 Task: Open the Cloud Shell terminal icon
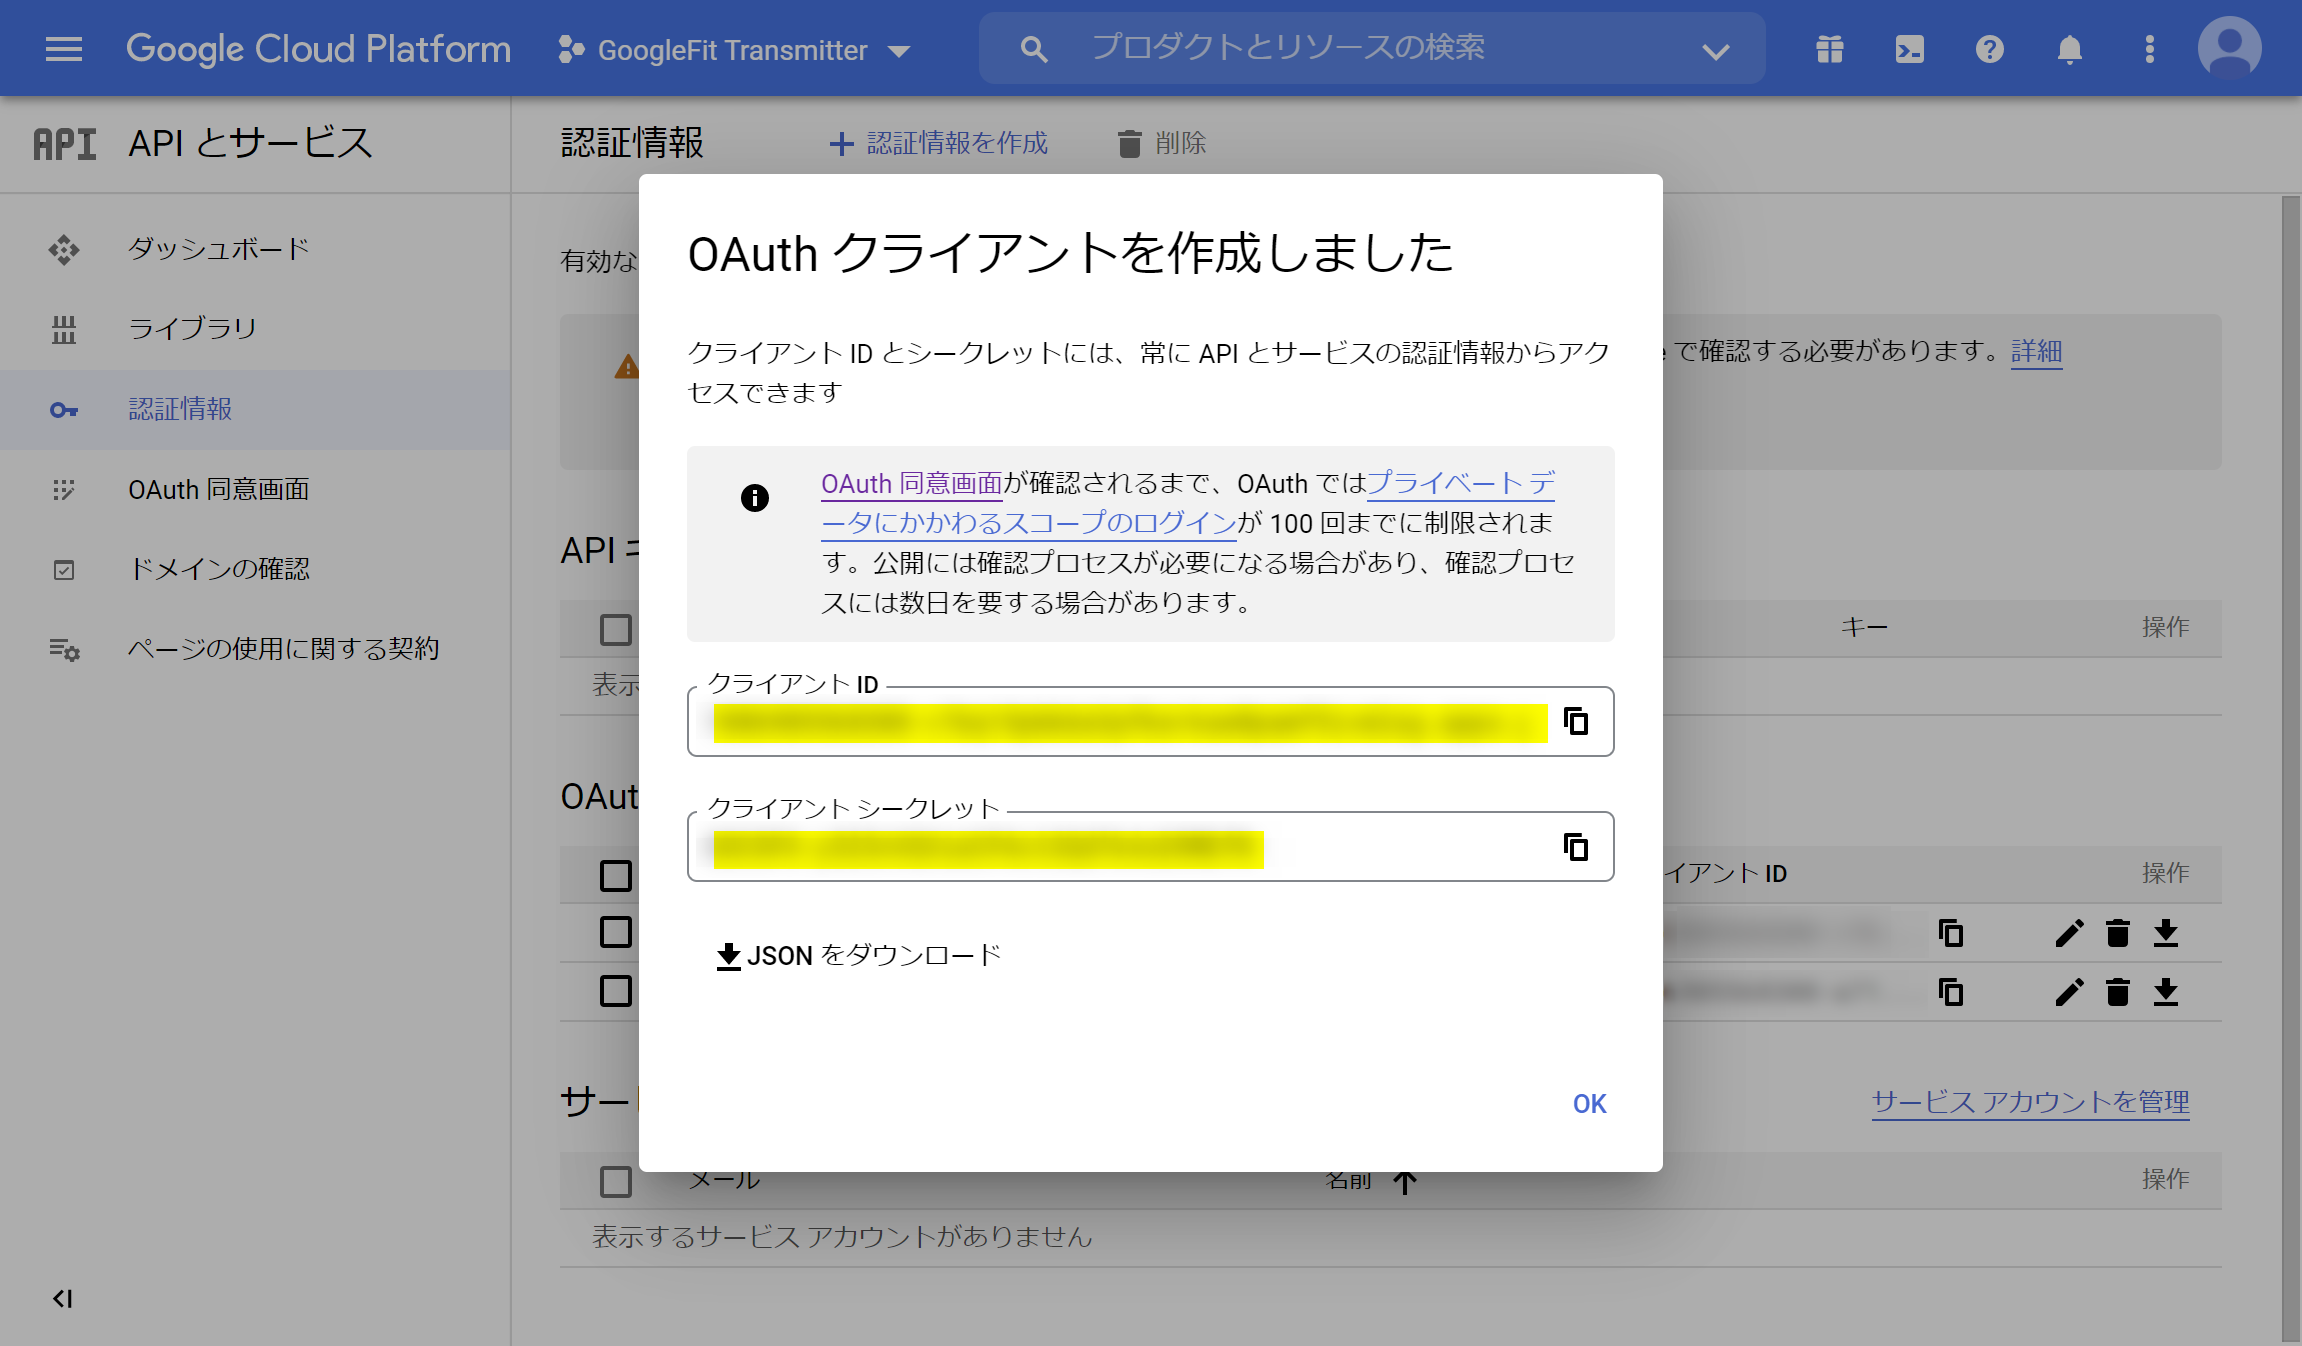tap(1909, 49)
